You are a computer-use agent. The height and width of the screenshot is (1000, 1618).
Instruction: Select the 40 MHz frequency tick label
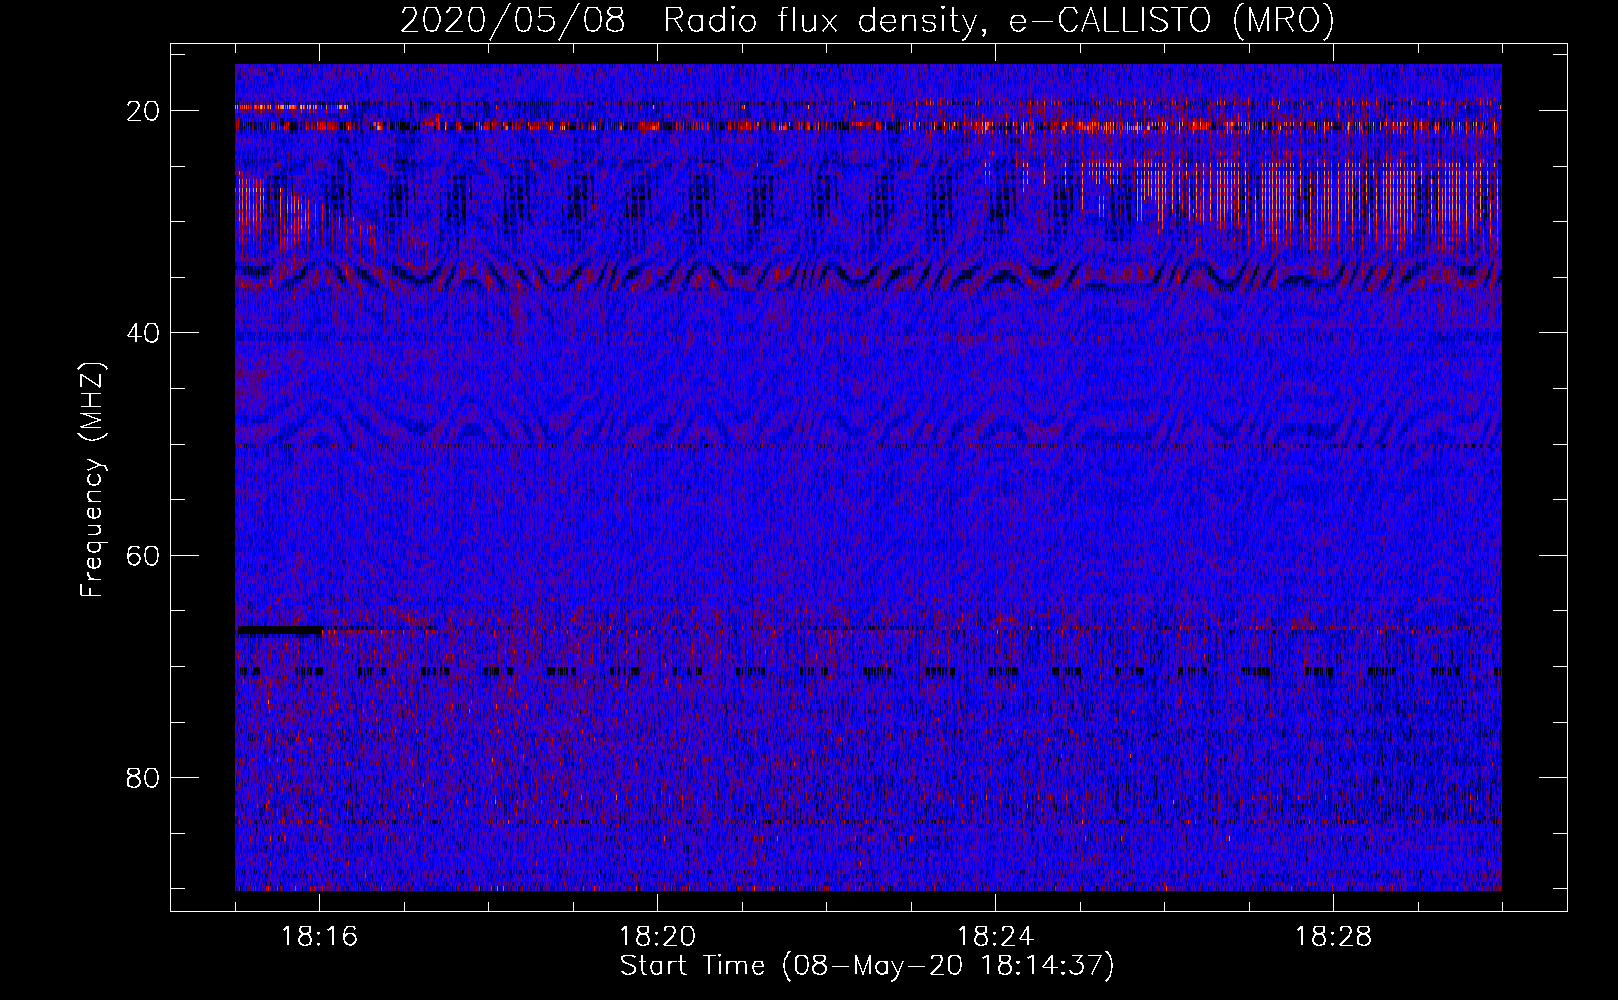click(x=143, y=333)
